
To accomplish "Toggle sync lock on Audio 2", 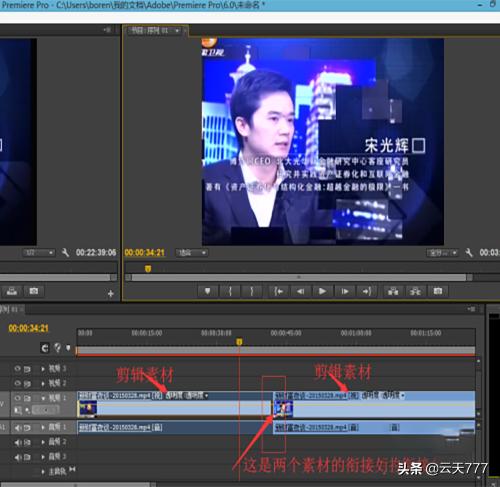I will [x=27, y=442].
